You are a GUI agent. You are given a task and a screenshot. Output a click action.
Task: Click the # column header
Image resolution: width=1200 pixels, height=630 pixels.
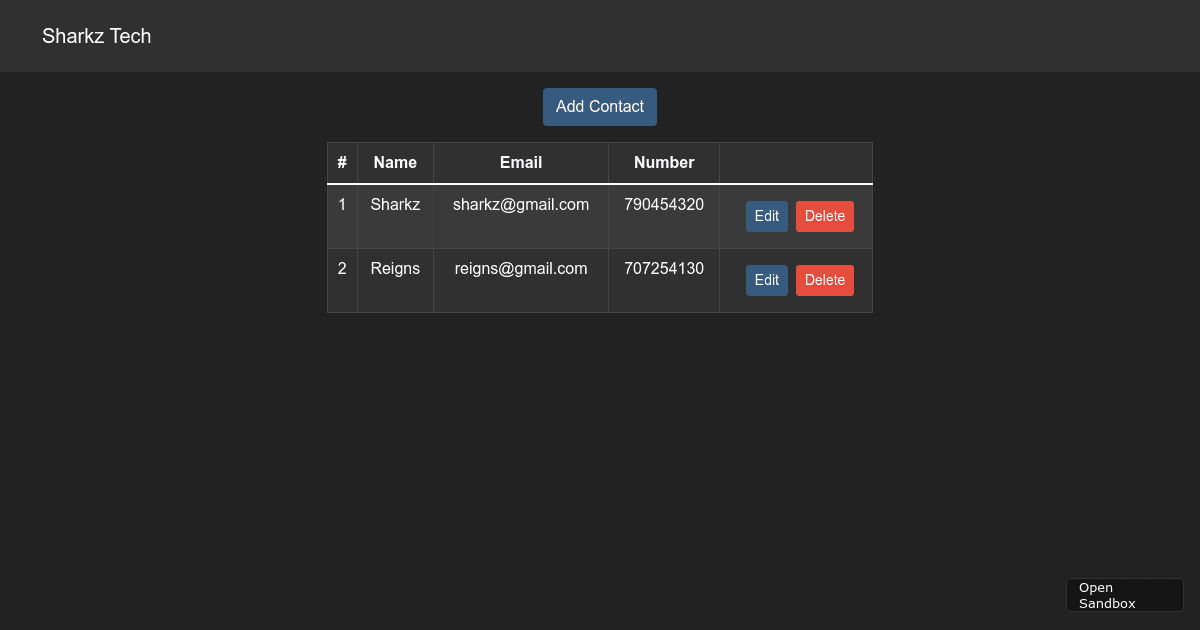(x=342, y=162)
